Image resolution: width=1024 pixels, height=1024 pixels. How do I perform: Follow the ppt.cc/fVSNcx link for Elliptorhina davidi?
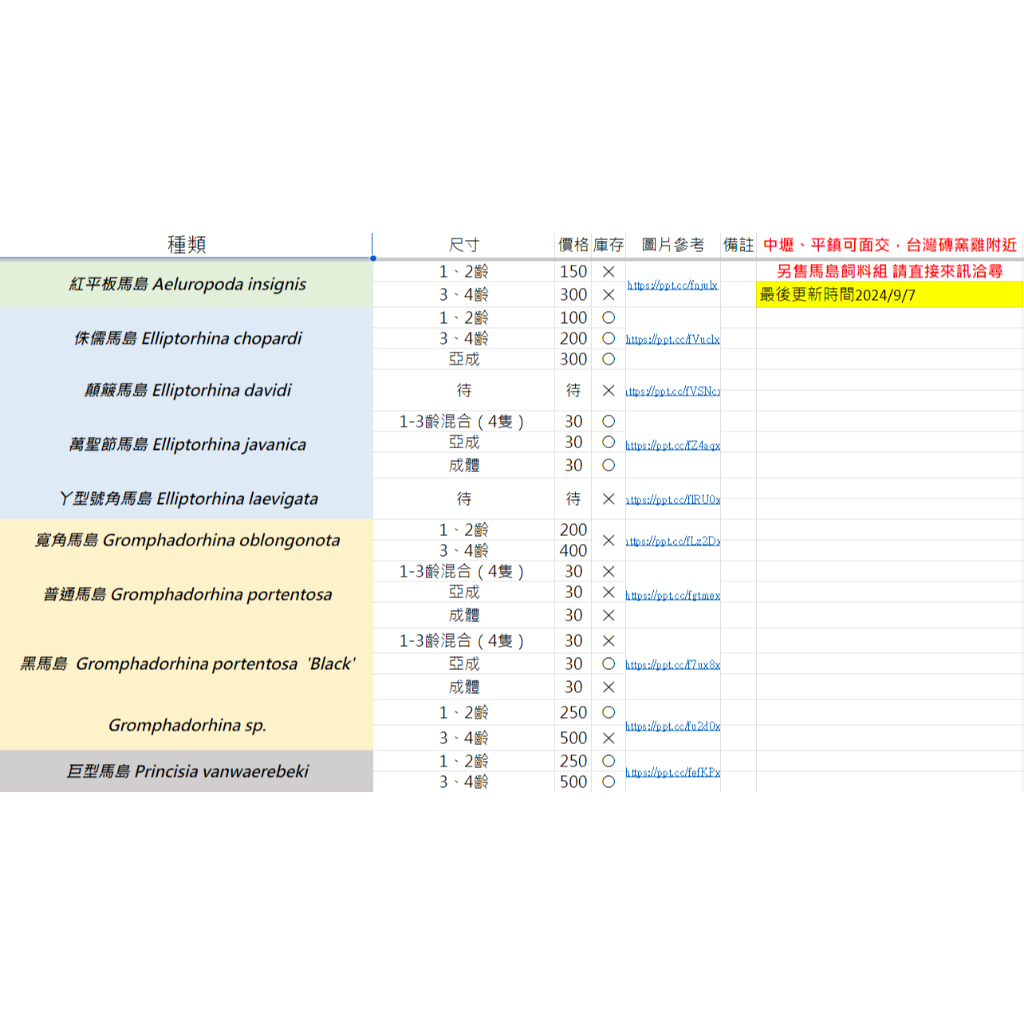673,391
